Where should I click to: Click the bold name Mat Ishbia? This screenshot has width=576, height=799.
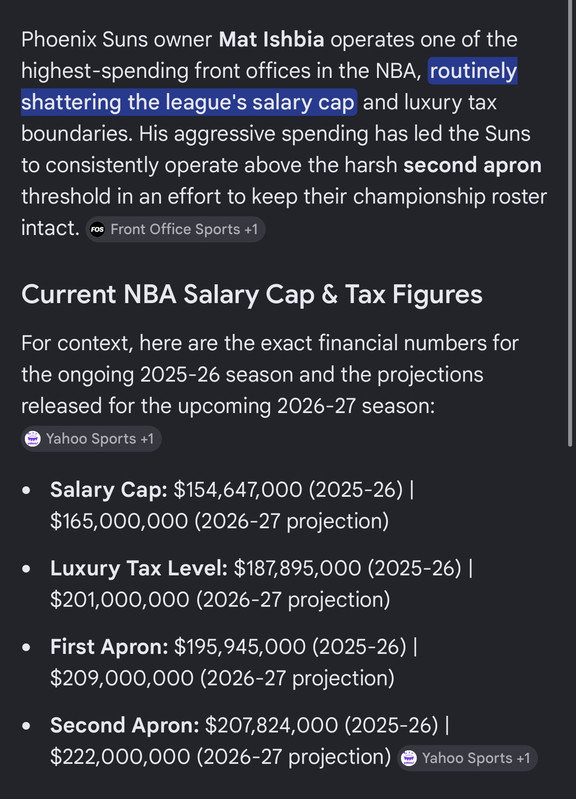(x=271, y=40)
